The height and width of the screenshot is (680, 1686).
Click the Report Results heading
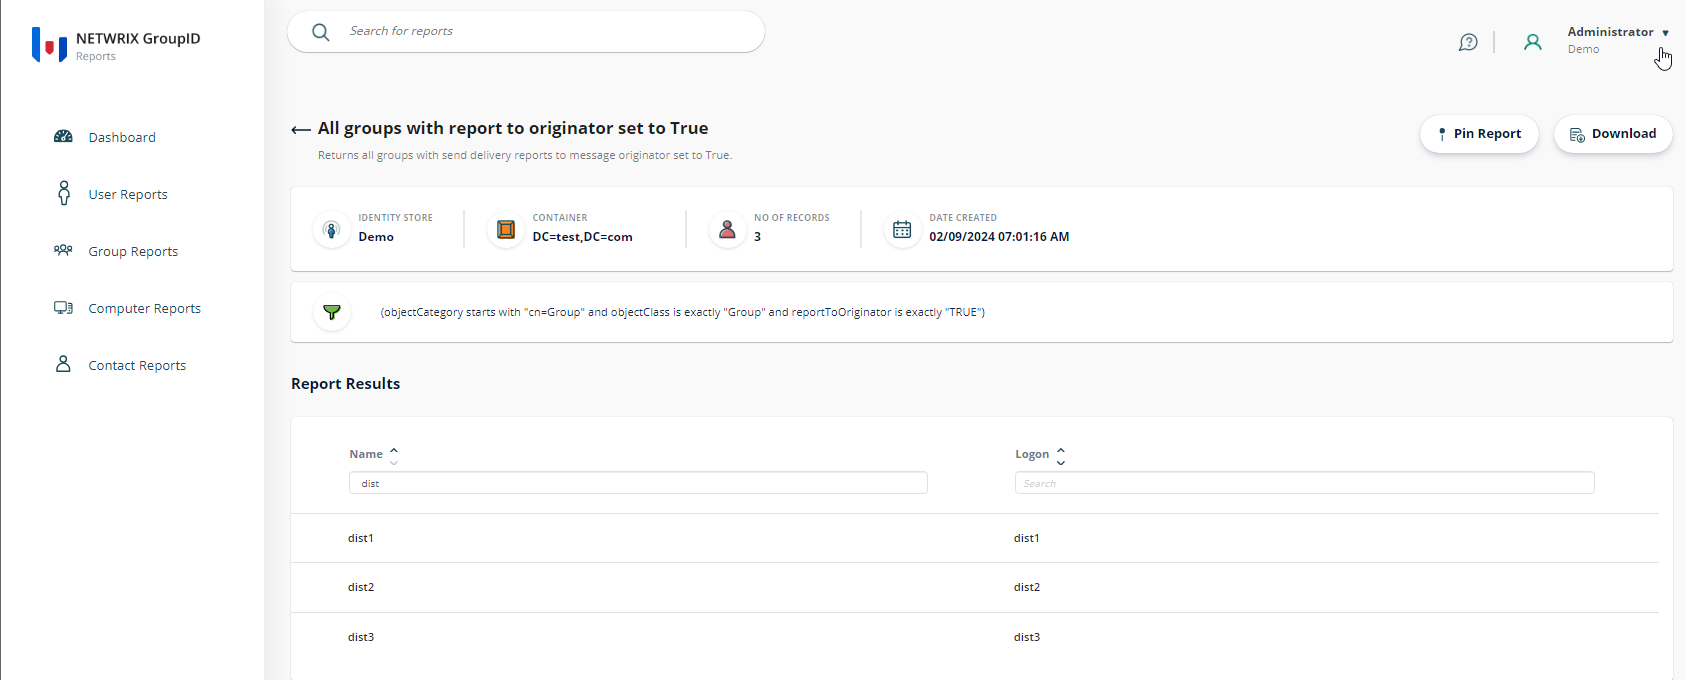(x=345, y=384)
